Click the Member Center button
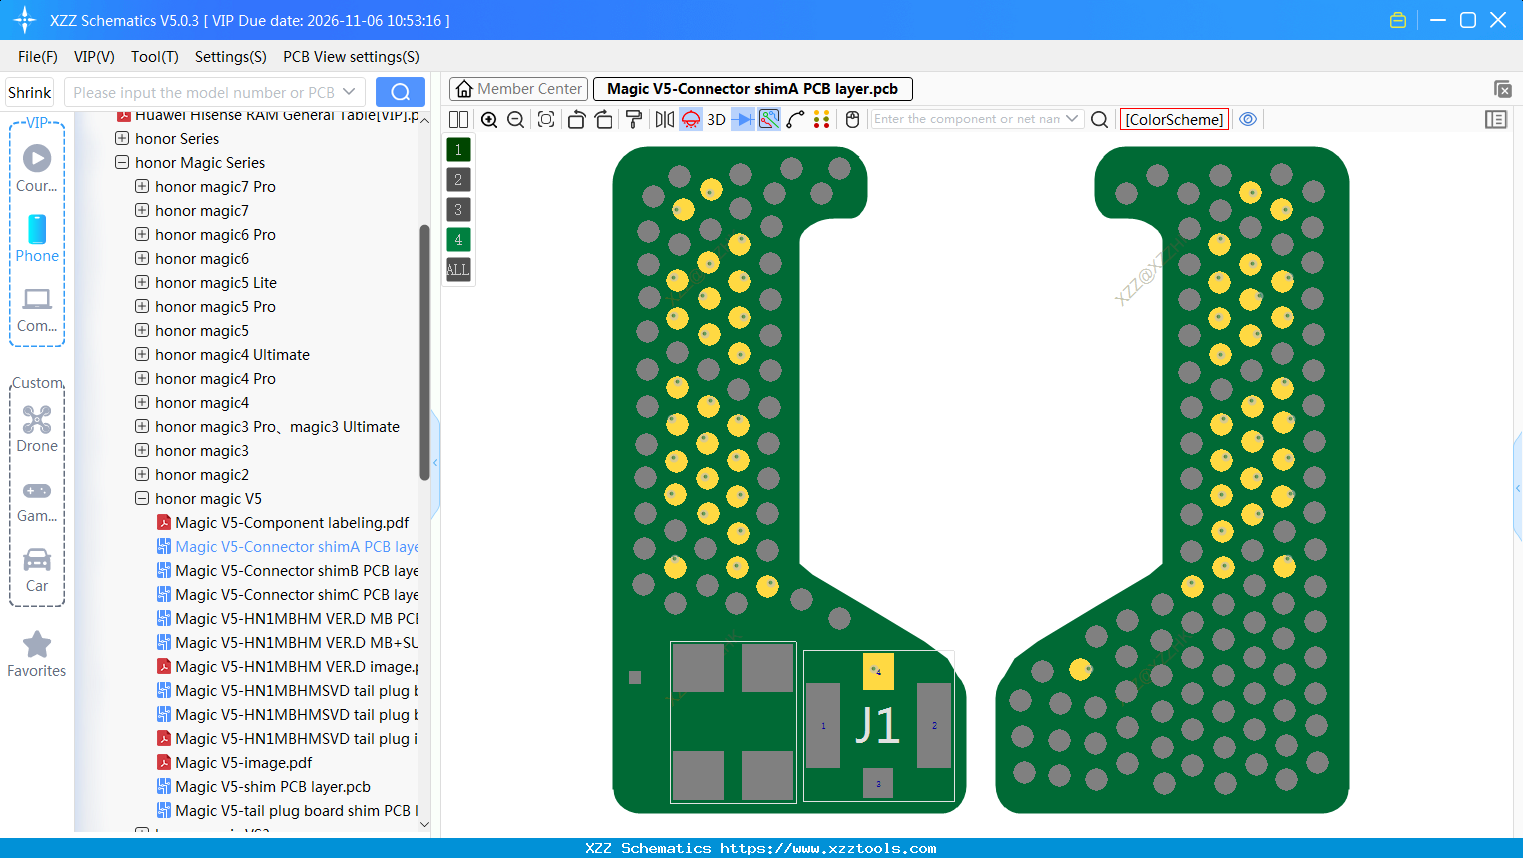The width and height of the screenshot is (1523, 858). [x=517, y=88]
